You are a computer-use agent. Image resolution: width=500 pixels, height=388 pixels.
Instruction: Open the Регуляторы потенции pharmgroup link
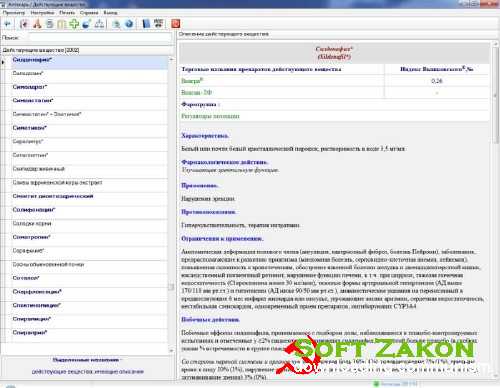pos(210,116)
